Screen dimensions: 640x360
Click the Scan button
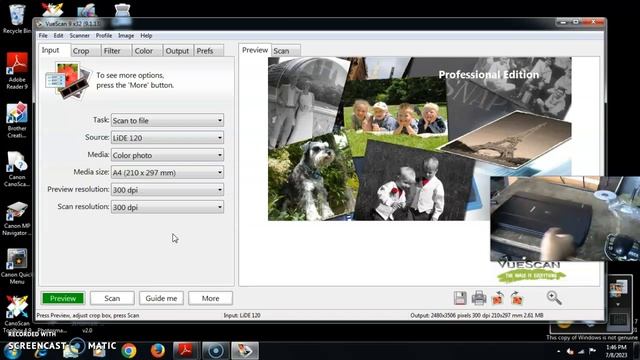coord(112,298)
